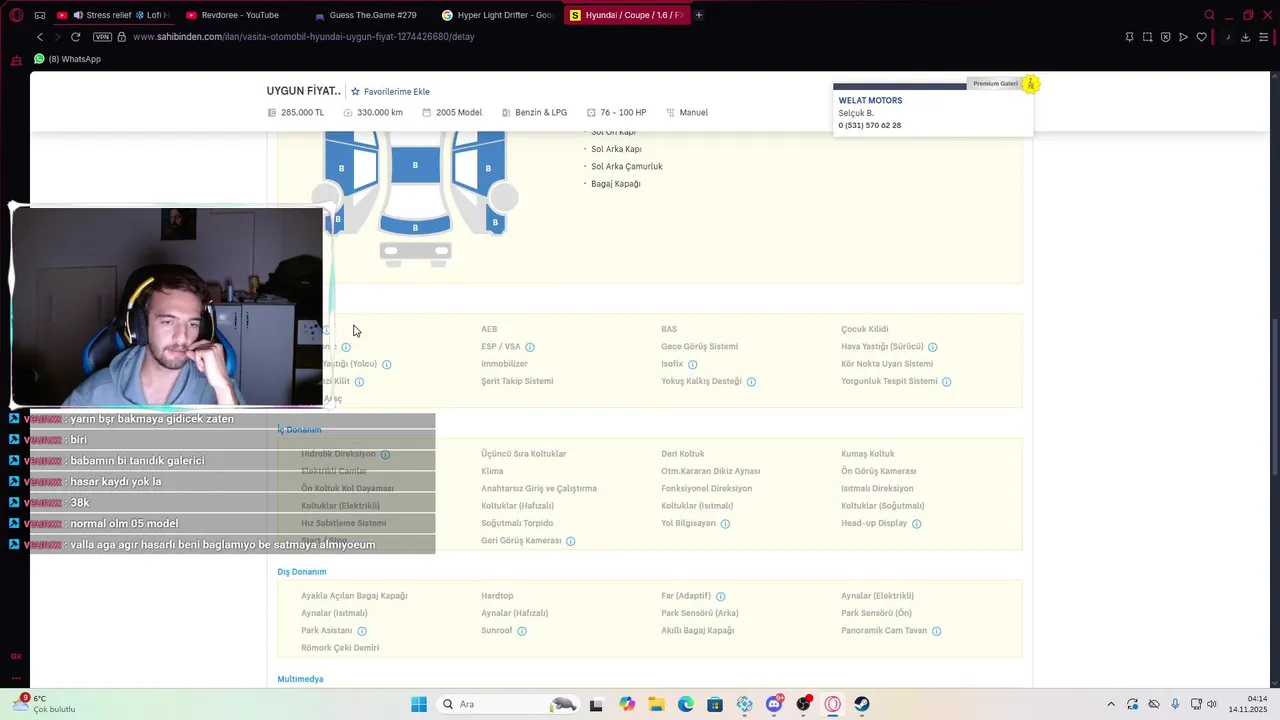Show info icon next to ESP / VSA
Viewport: 1280px width, 720px height.
[x=530, y=347]
